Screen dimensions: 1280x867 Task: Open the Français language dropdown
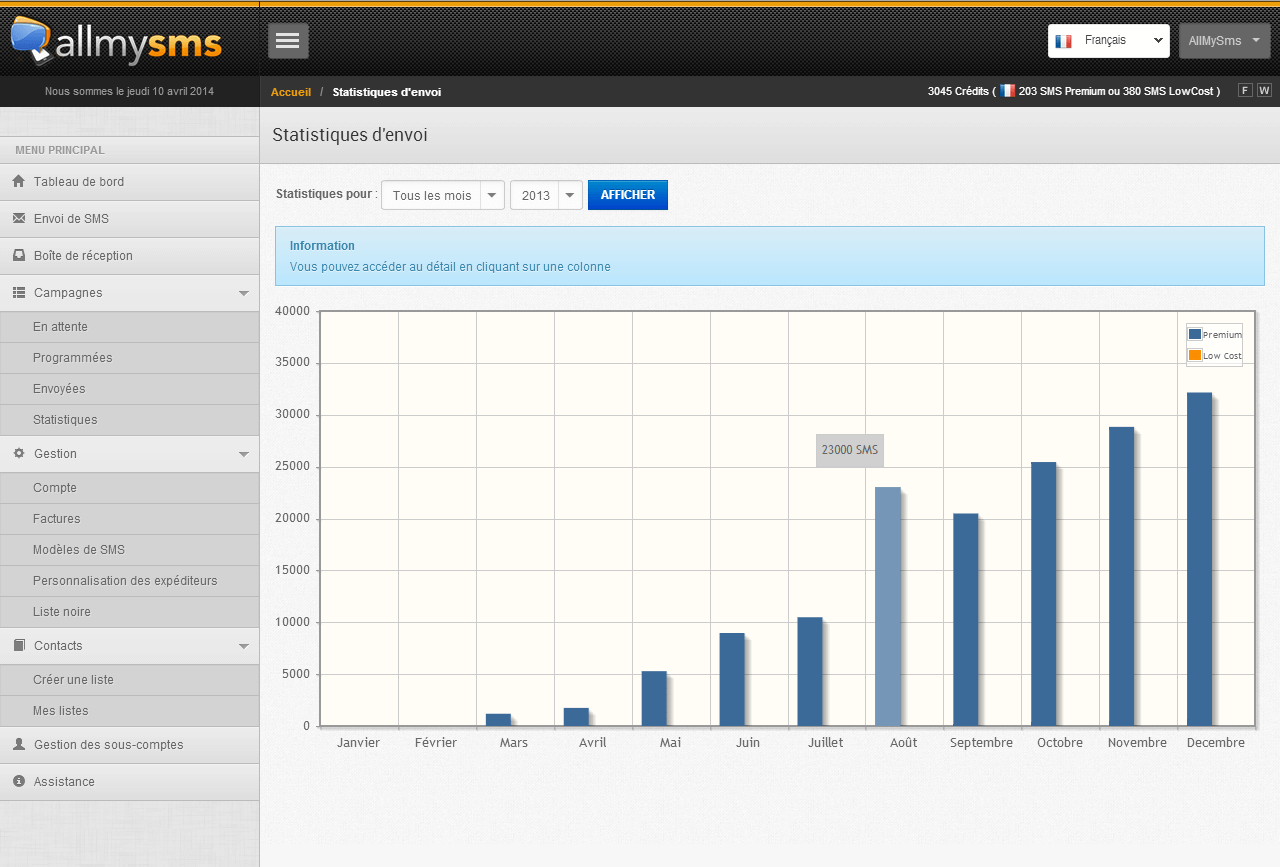click(1109, 41)
